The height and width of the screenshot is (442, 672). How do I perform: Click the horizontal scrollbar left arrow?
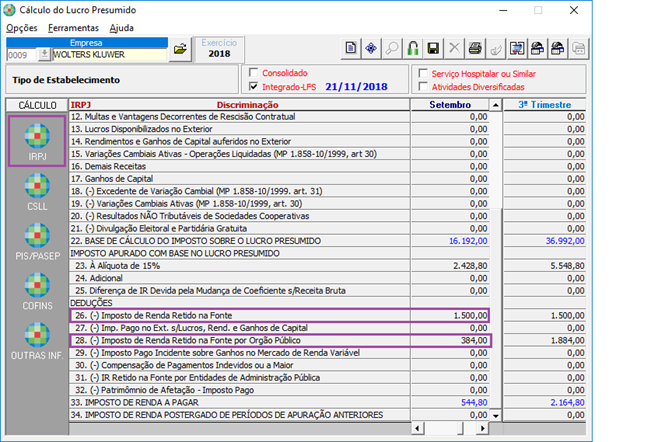(417, 428)
